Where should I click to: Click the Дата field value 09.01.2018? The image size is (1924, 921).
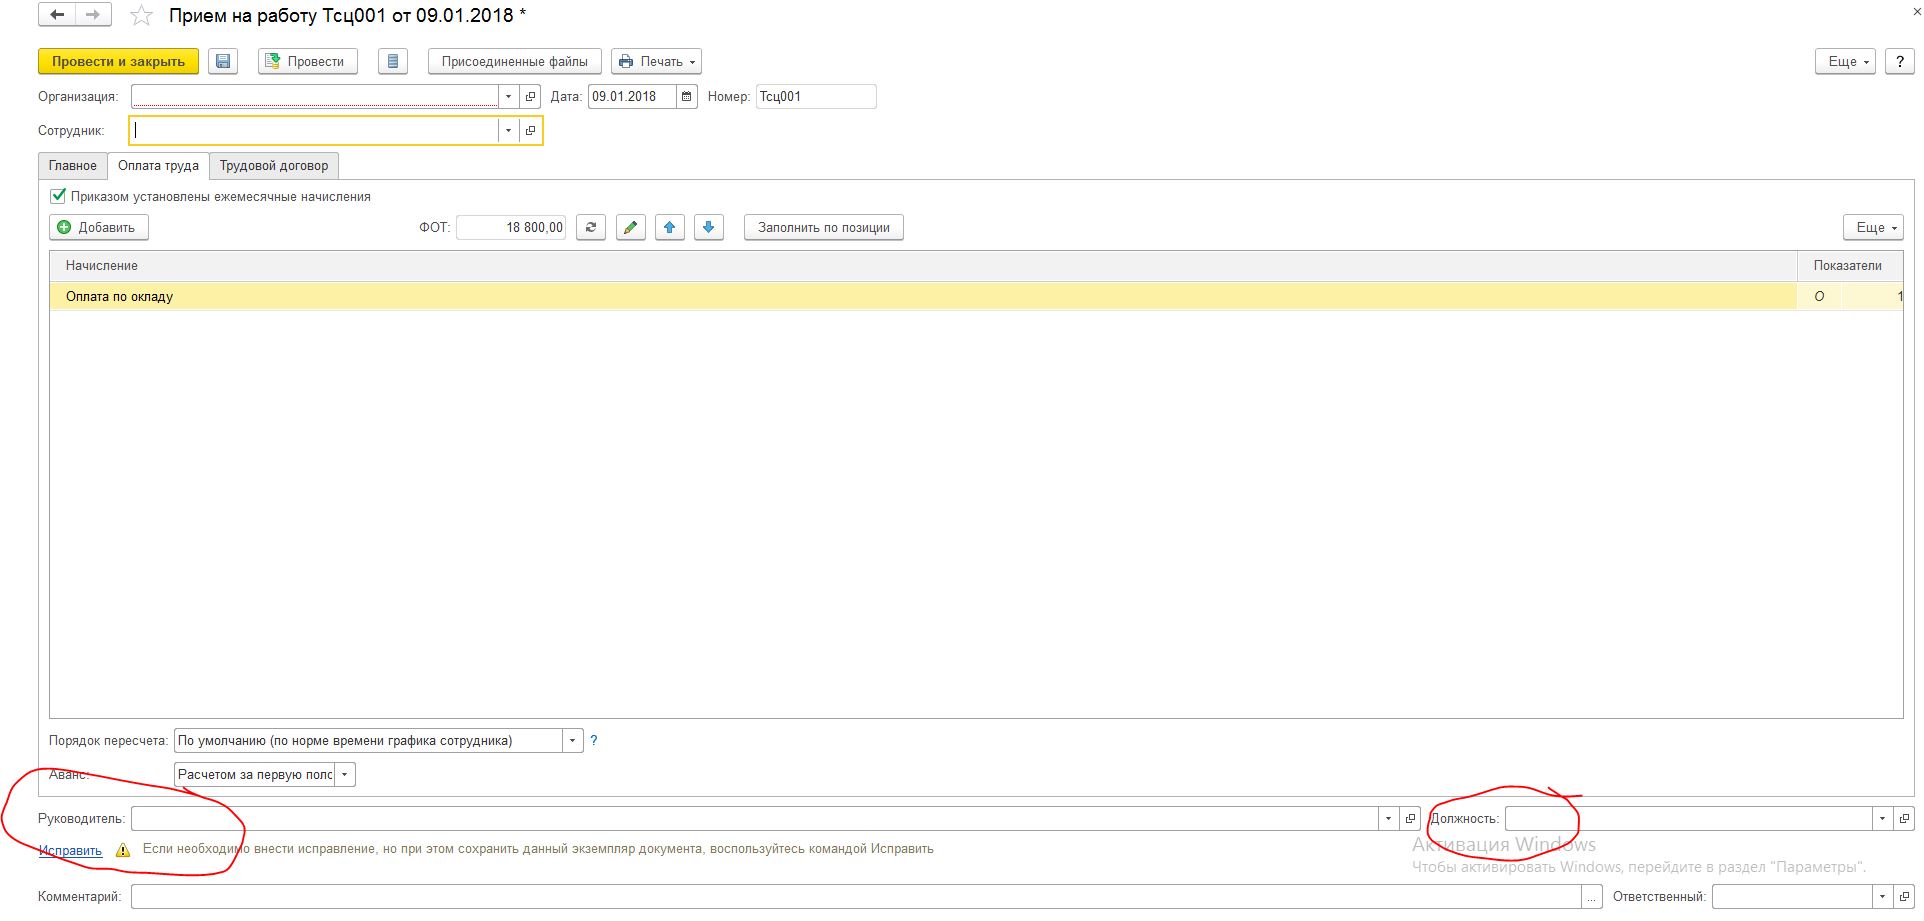[632, 97]
